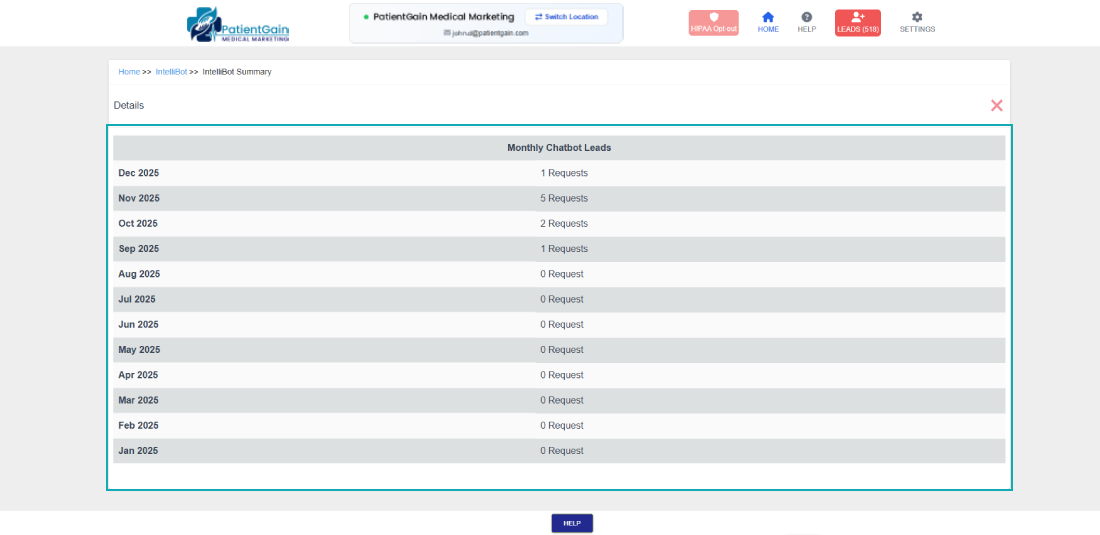Close Details panel with red X

(x=996, y=105)
